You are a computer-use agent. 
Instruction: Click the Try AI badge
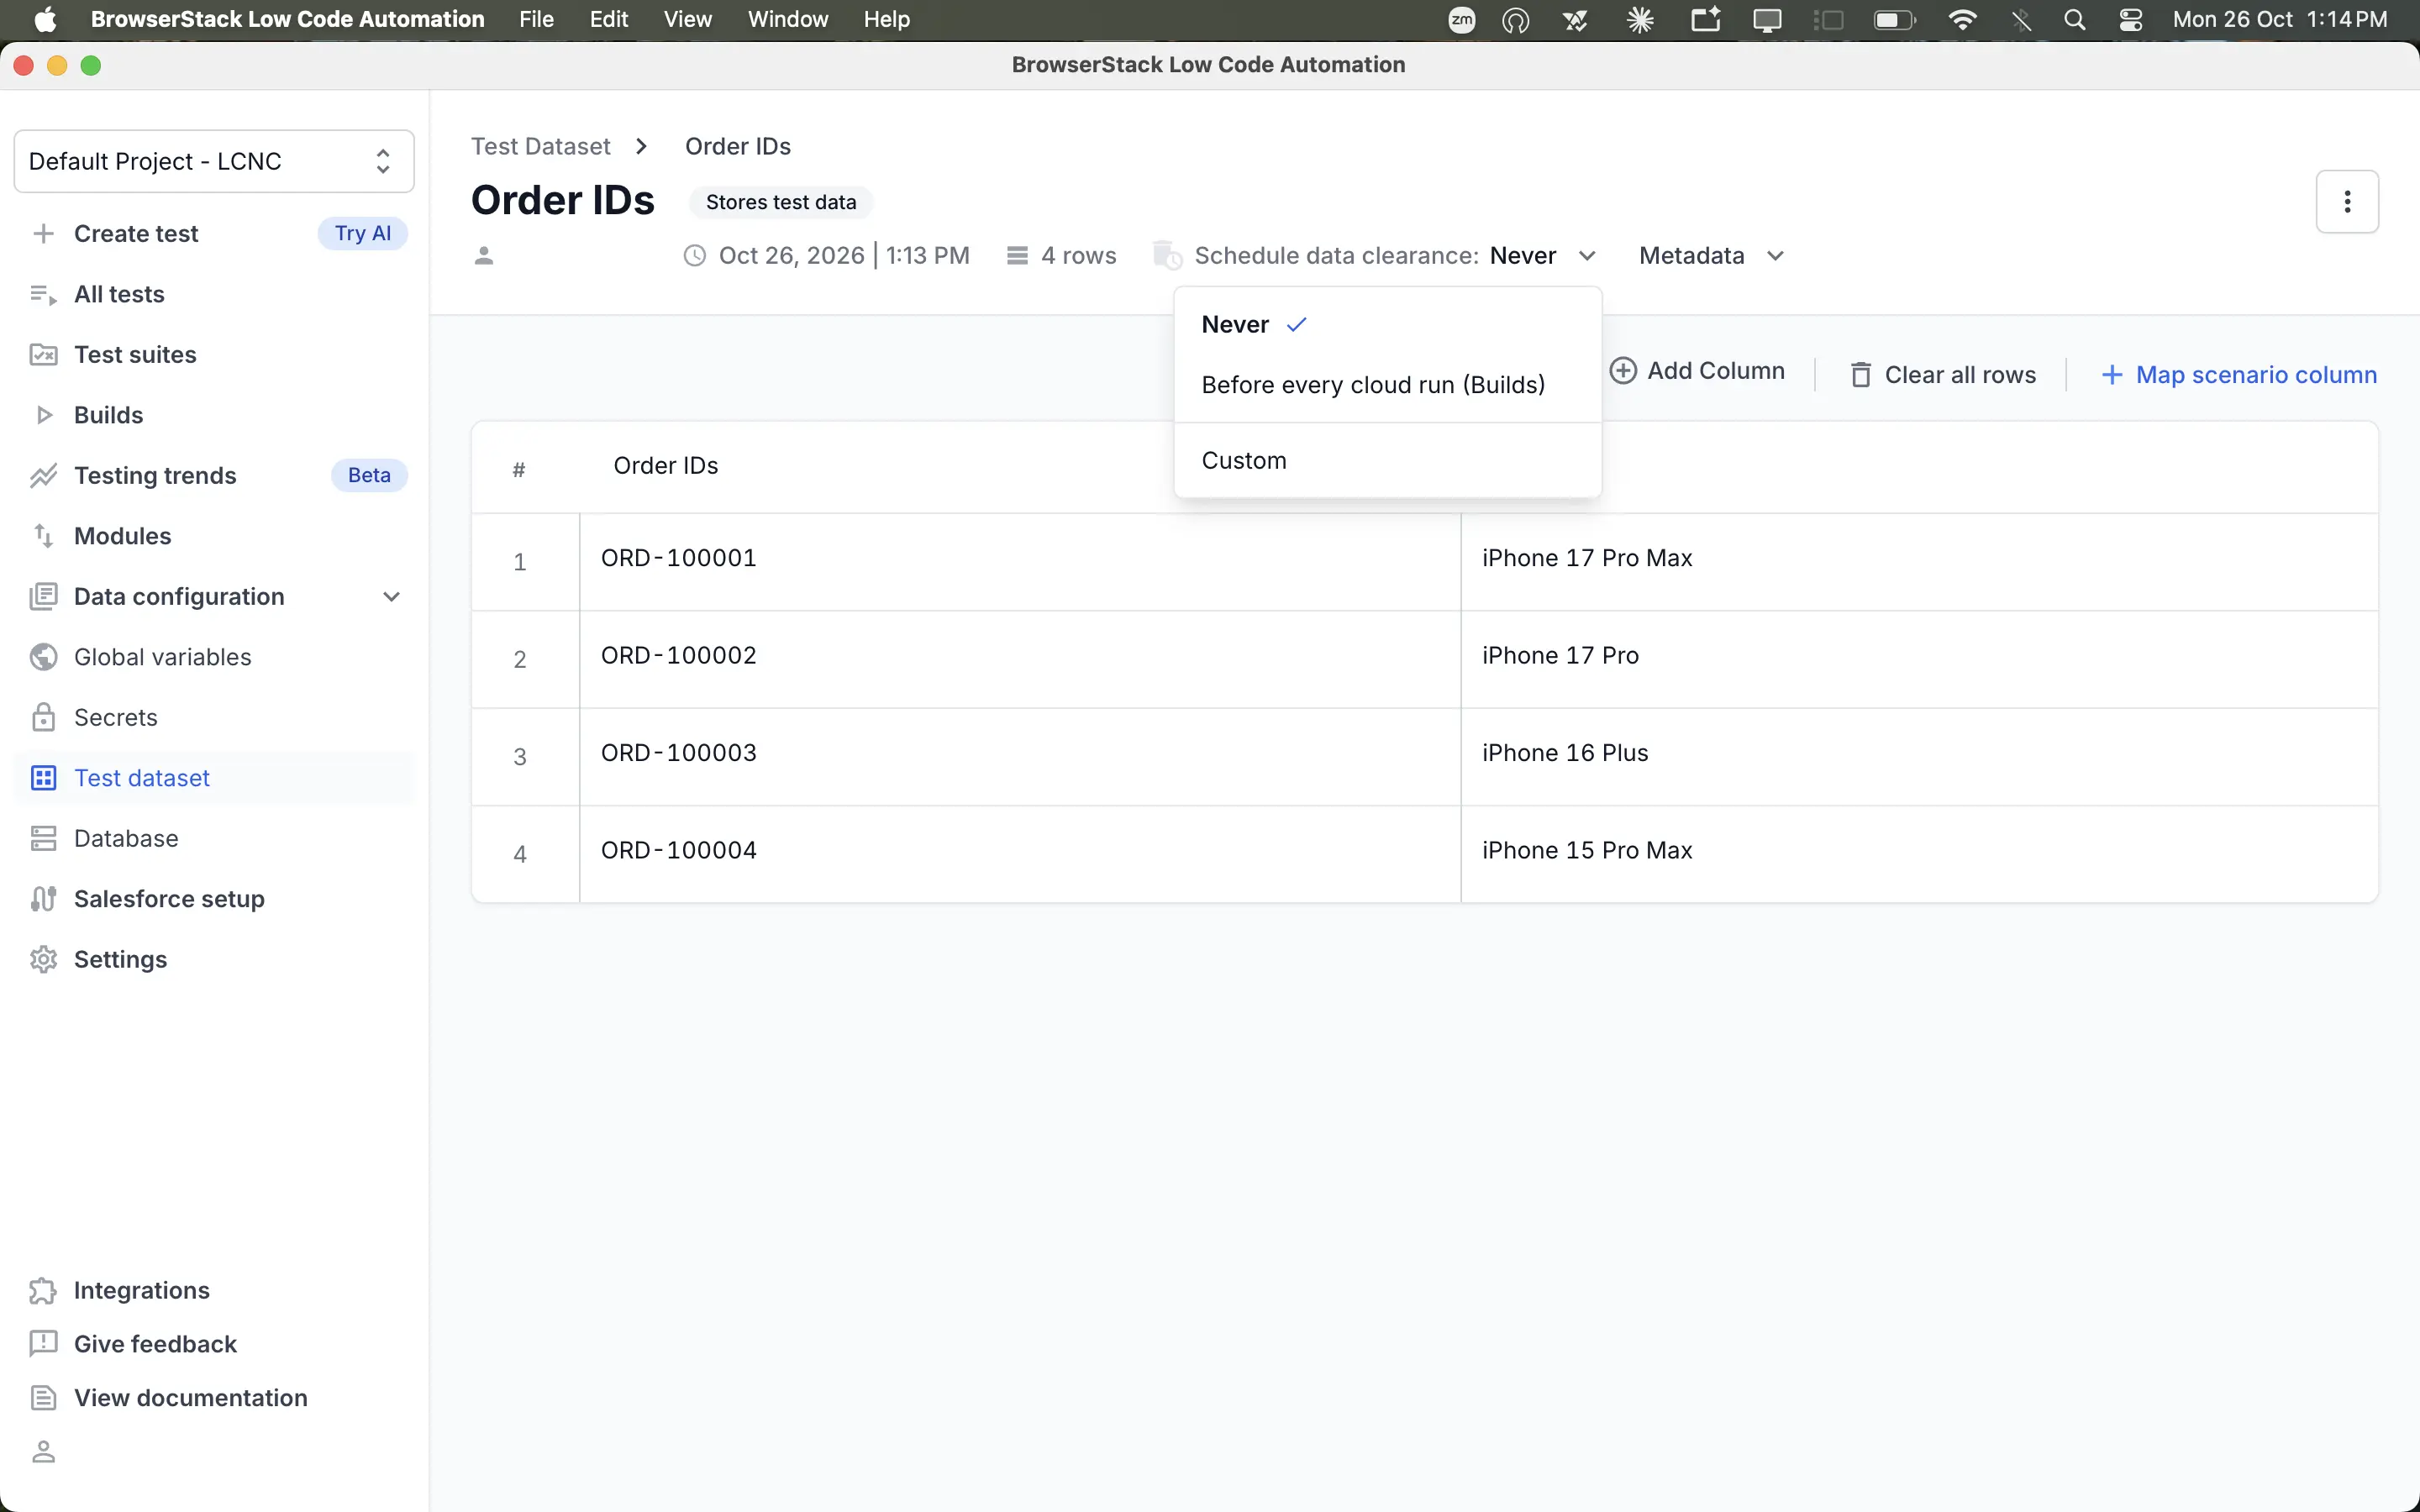[363, 234]
